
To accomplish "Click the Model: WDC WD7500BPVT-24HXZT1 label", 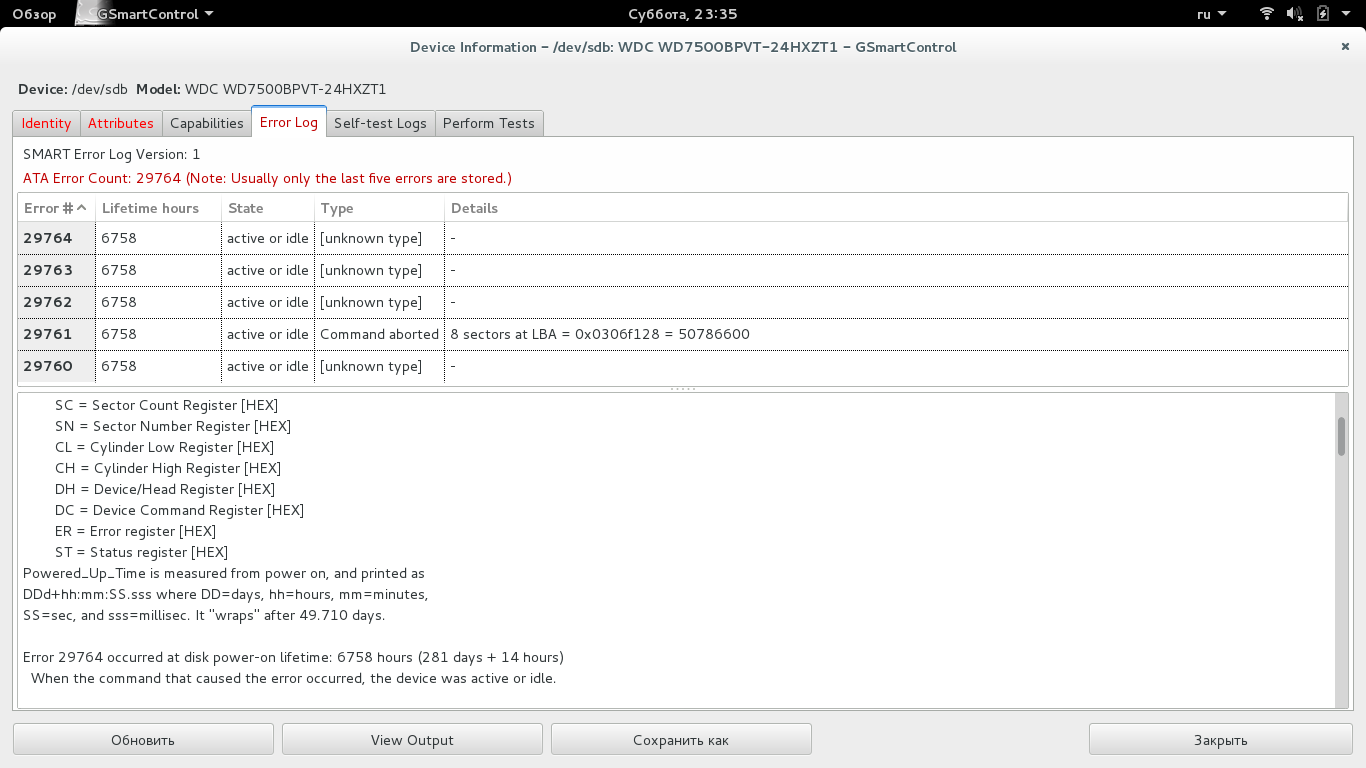I will click(x=261, y=89).
